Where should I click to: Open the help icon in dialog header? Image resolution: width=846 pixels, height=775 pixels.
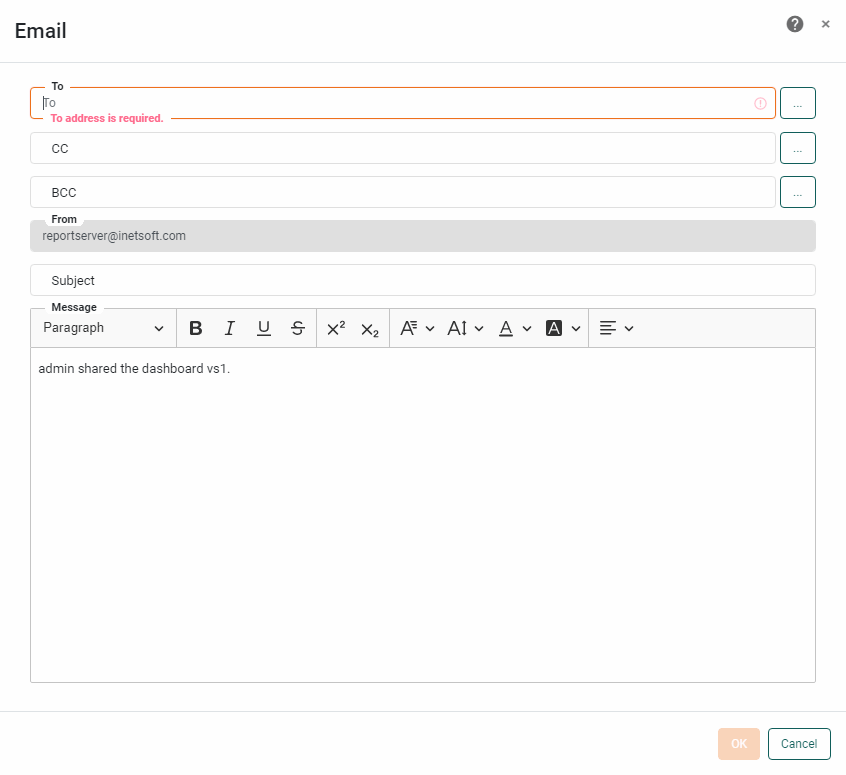795,23
